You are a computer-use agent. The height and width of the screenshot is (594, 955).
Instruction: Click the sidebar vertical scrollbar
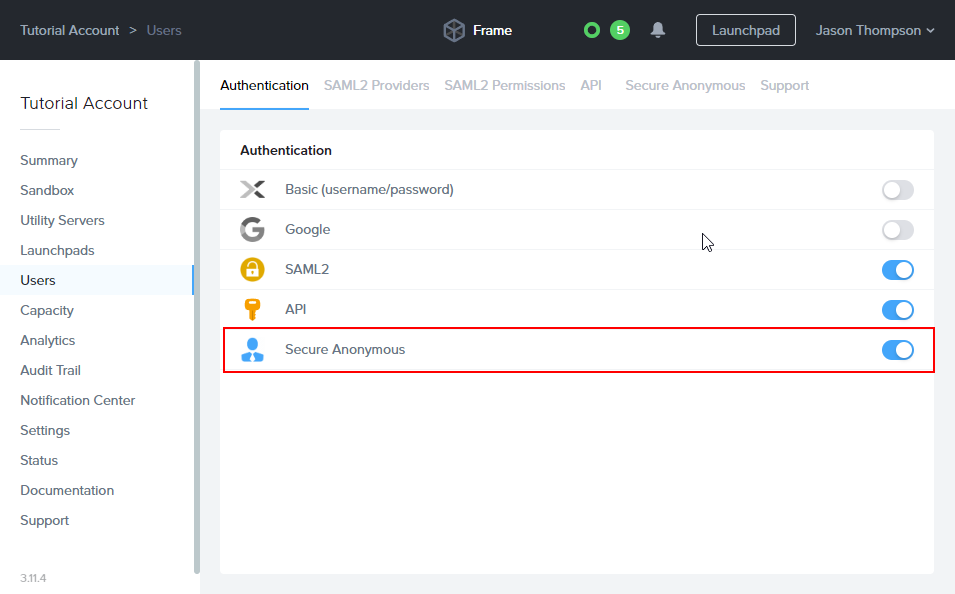197,300
